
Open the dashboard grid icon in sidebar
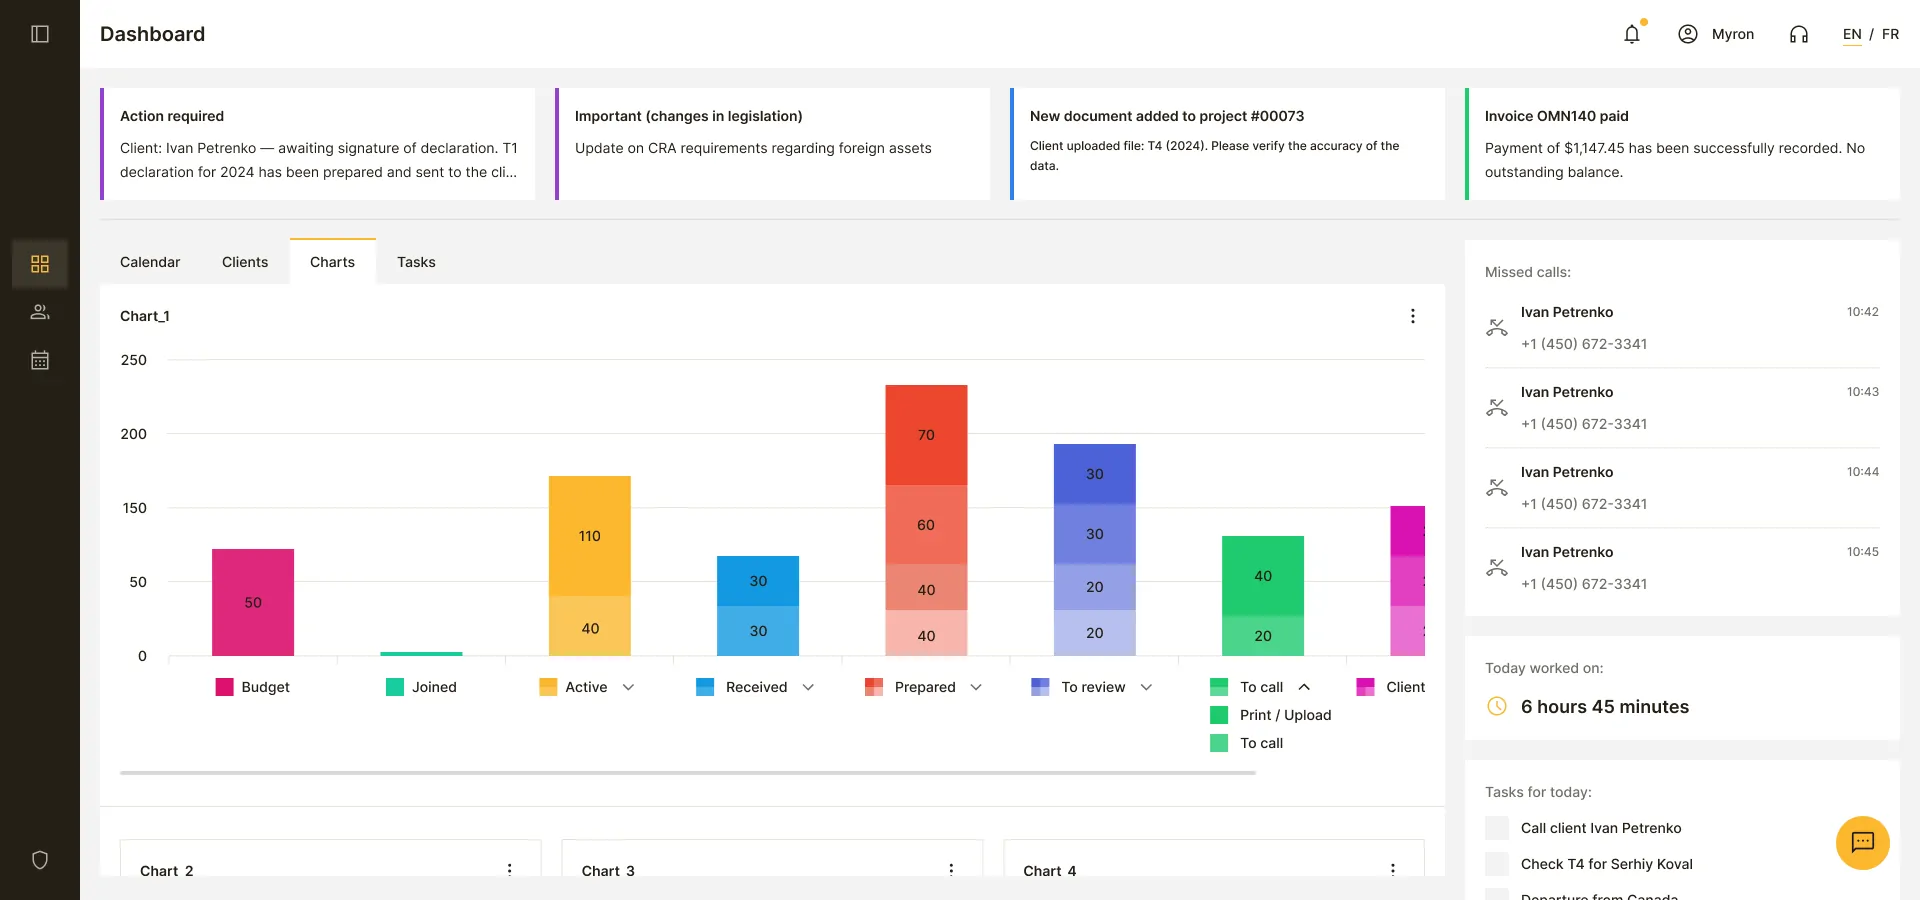tap(40, 264)
